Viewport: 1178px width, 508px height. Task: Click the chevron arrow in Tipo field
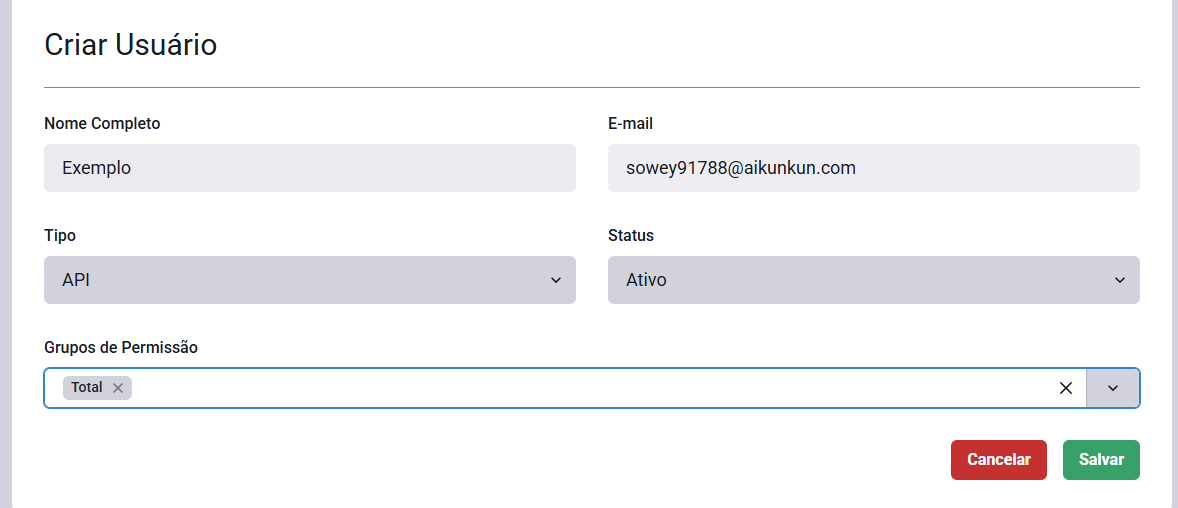click(556, 280)
